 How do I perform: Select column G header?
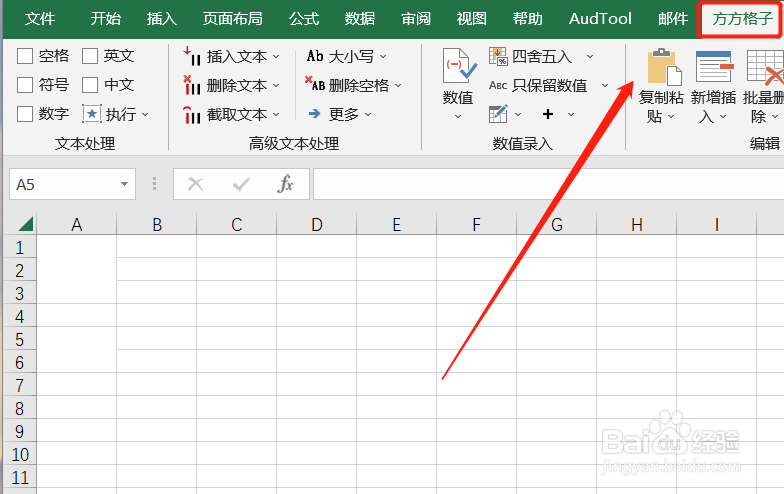(x=556, y=224)
